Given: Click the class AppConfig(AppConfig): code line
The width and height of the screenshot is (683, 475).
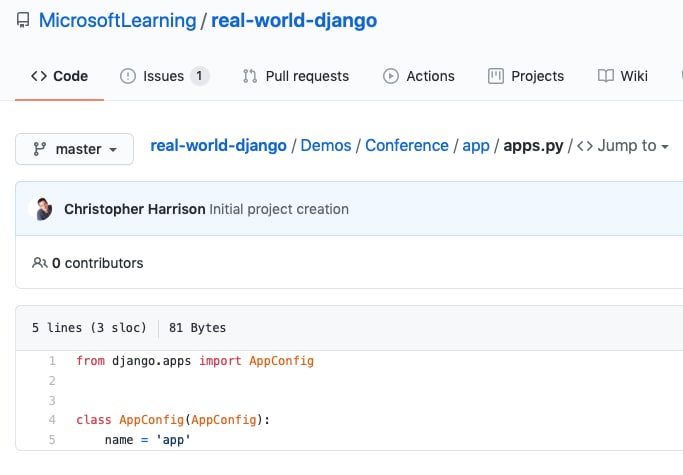Looking at the screenshot, I should tap(173, 420).
